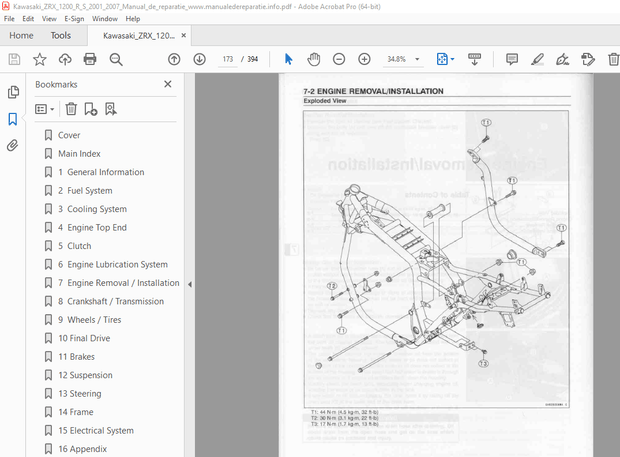Click the scrolling mode keyboard icon
Image resolution: width=620 pixels, height=457 pixels.
(474, 59)
